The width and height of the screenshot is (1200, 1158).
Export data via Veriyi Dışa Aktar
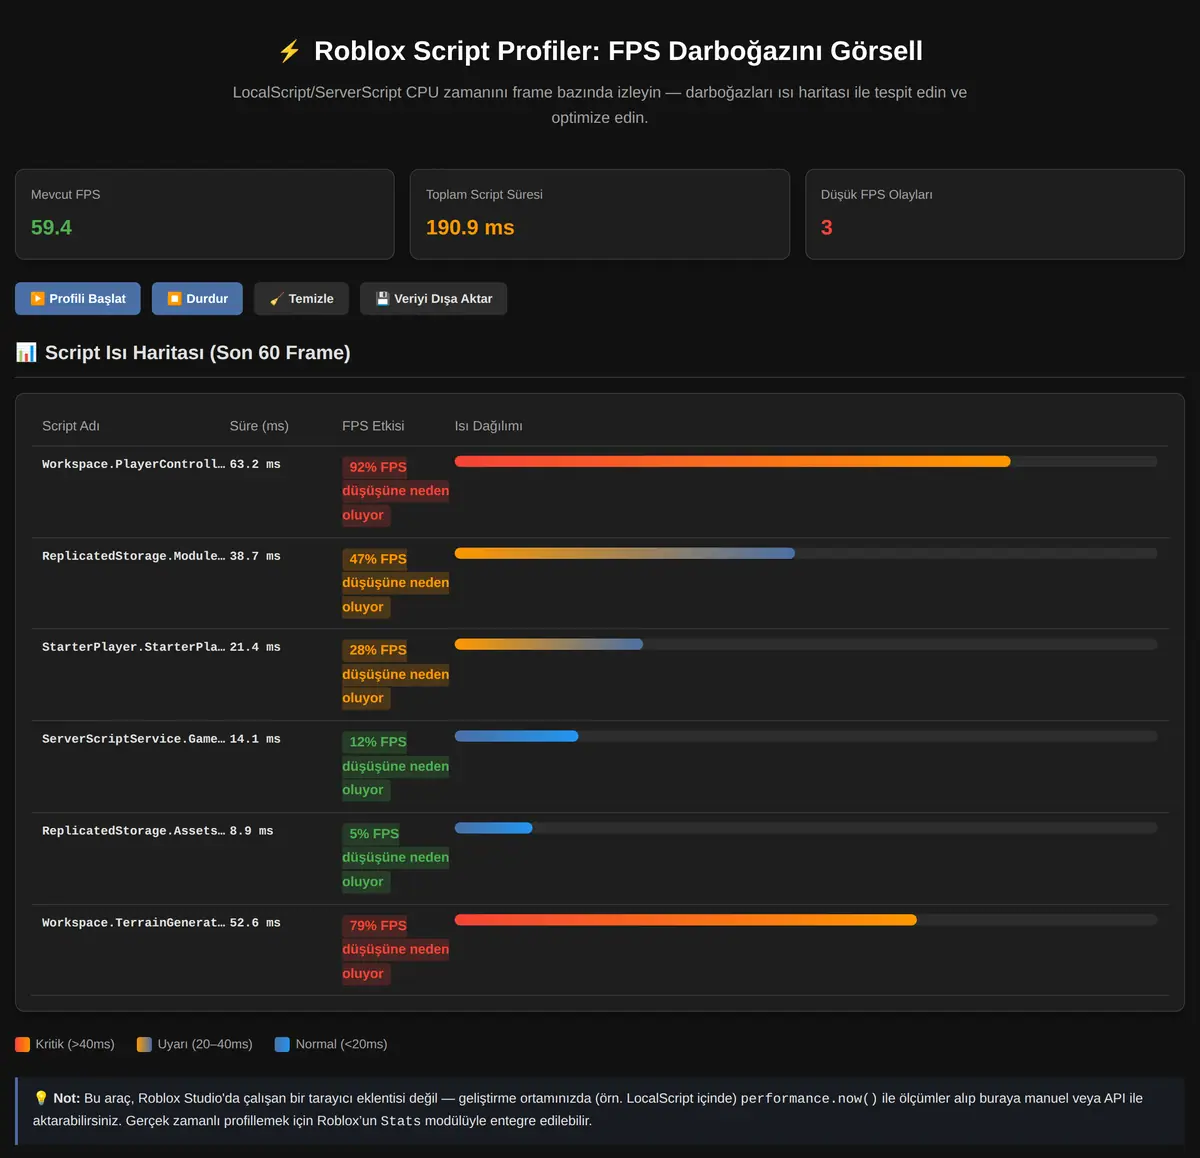coord(433,299)
